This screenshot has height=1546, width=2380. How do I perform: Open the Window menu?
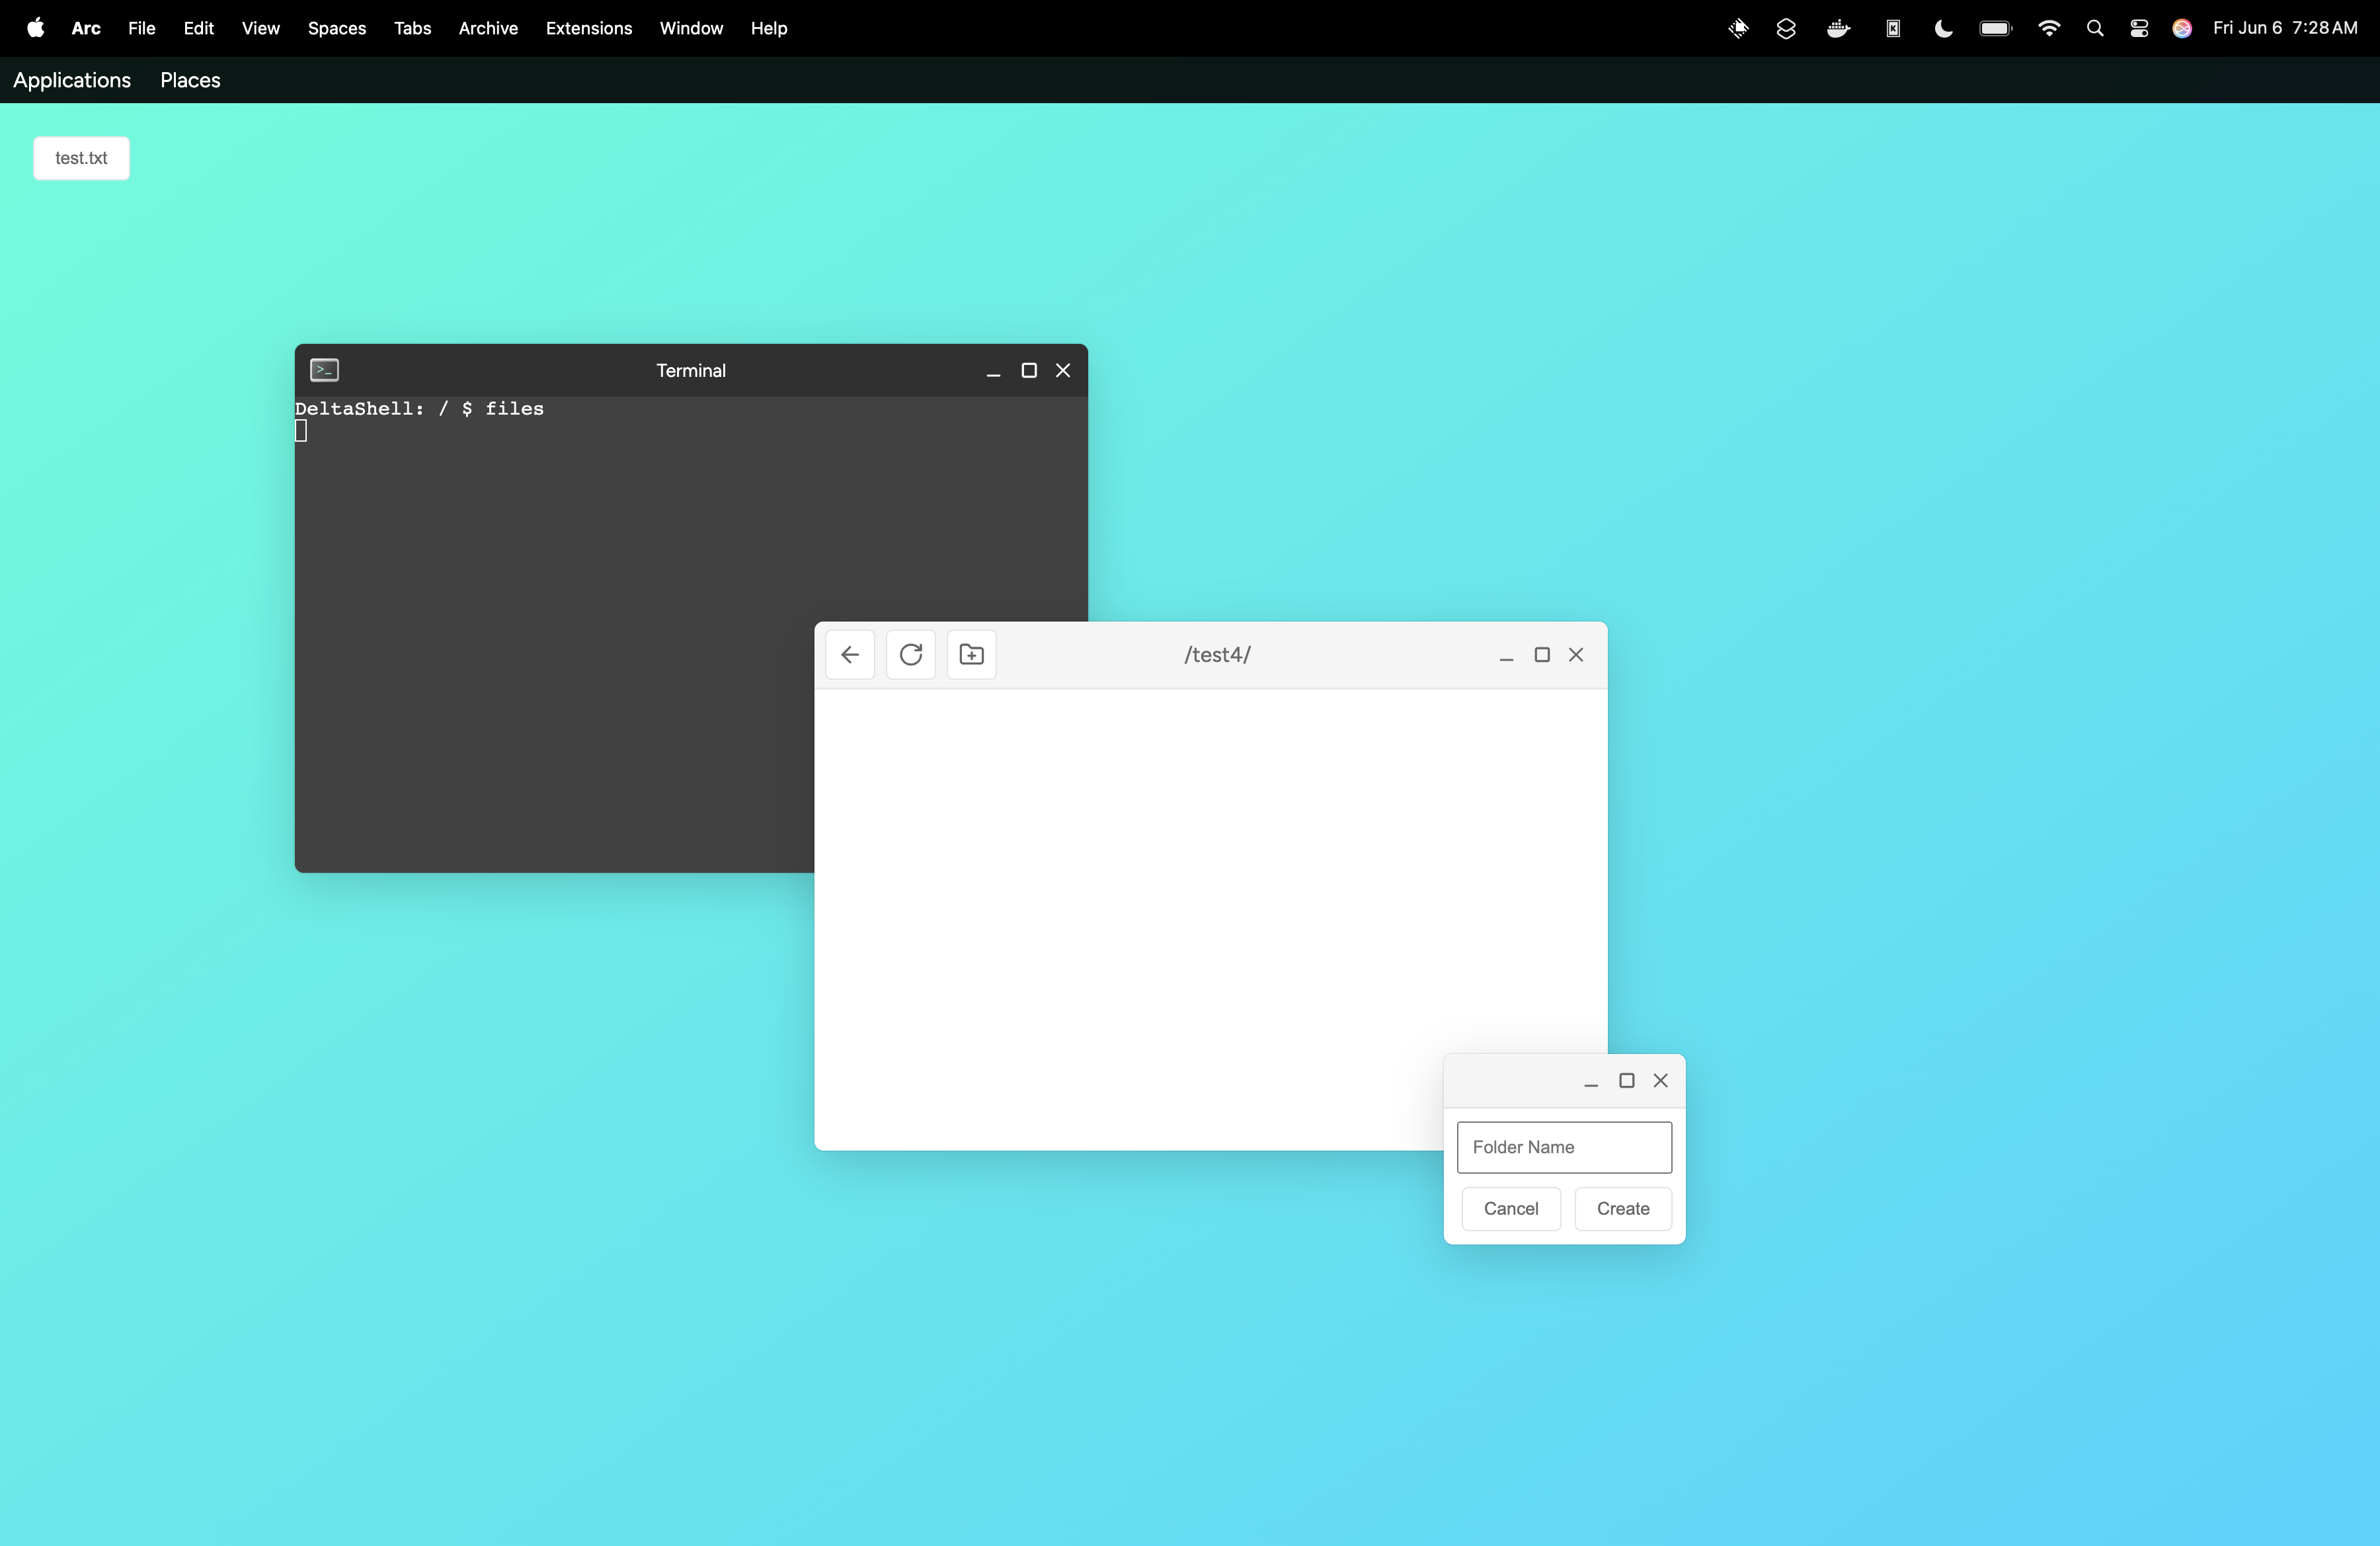pos(691,28)
